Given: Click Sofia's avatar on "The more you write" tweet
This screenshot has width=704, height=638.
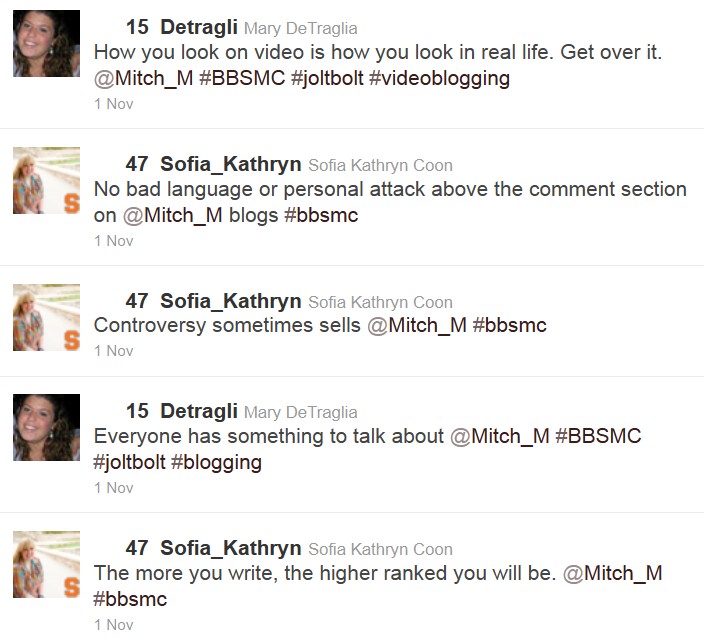Looking at the screenshot, I should coord(46,564).
